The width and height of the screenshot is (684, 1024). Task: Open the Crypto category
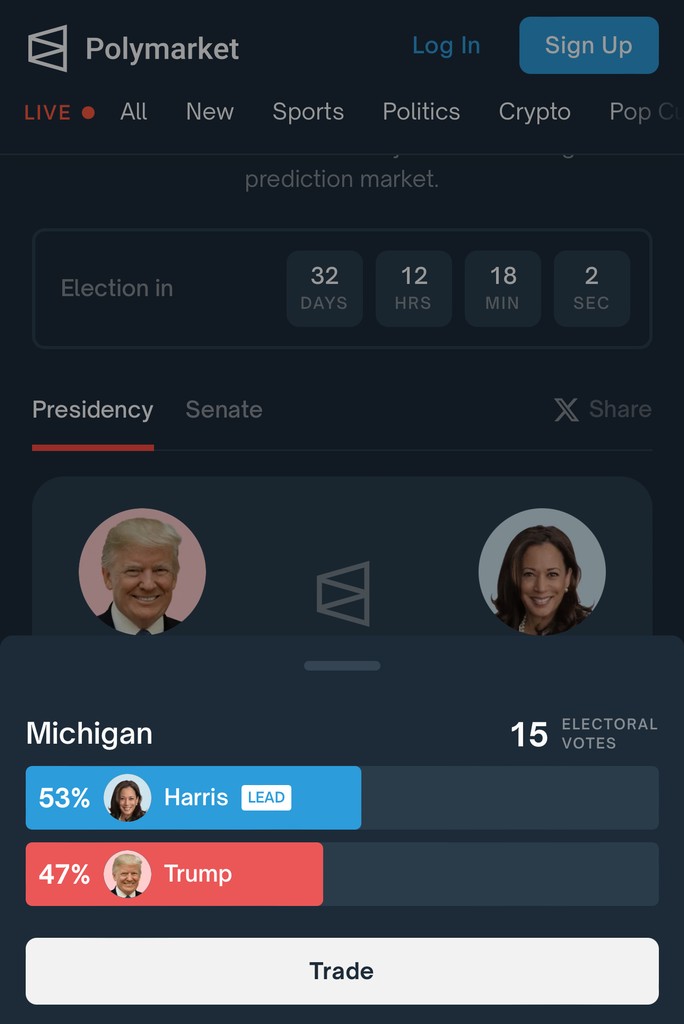pyautogui.click(x=534, y=112)
